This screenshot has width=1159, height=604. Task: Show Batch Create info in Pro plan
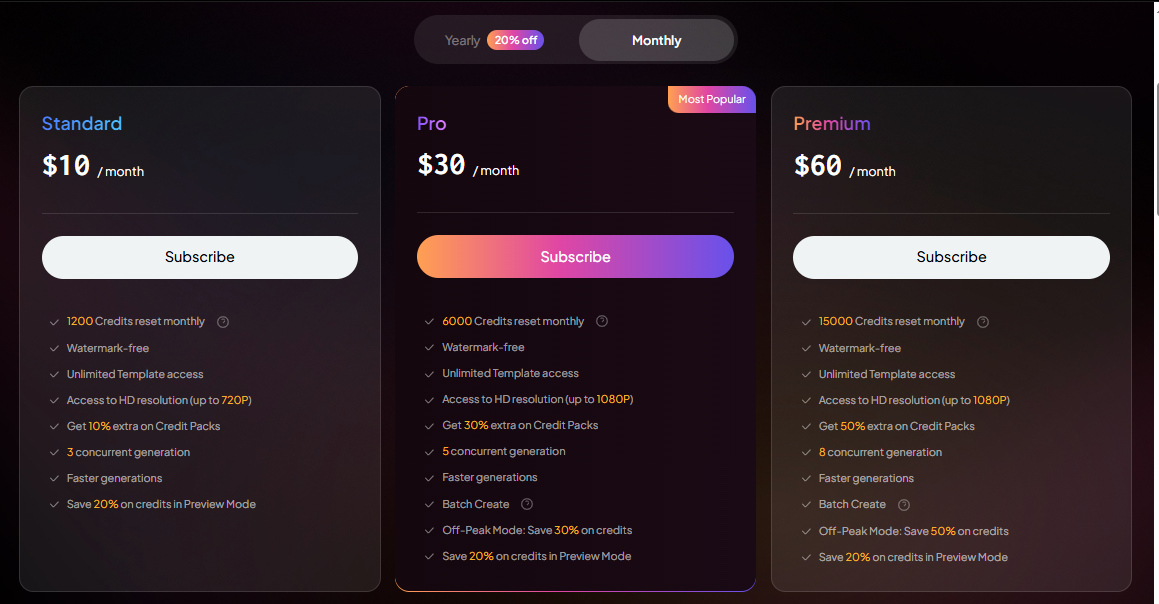click(x=527, y=504)
